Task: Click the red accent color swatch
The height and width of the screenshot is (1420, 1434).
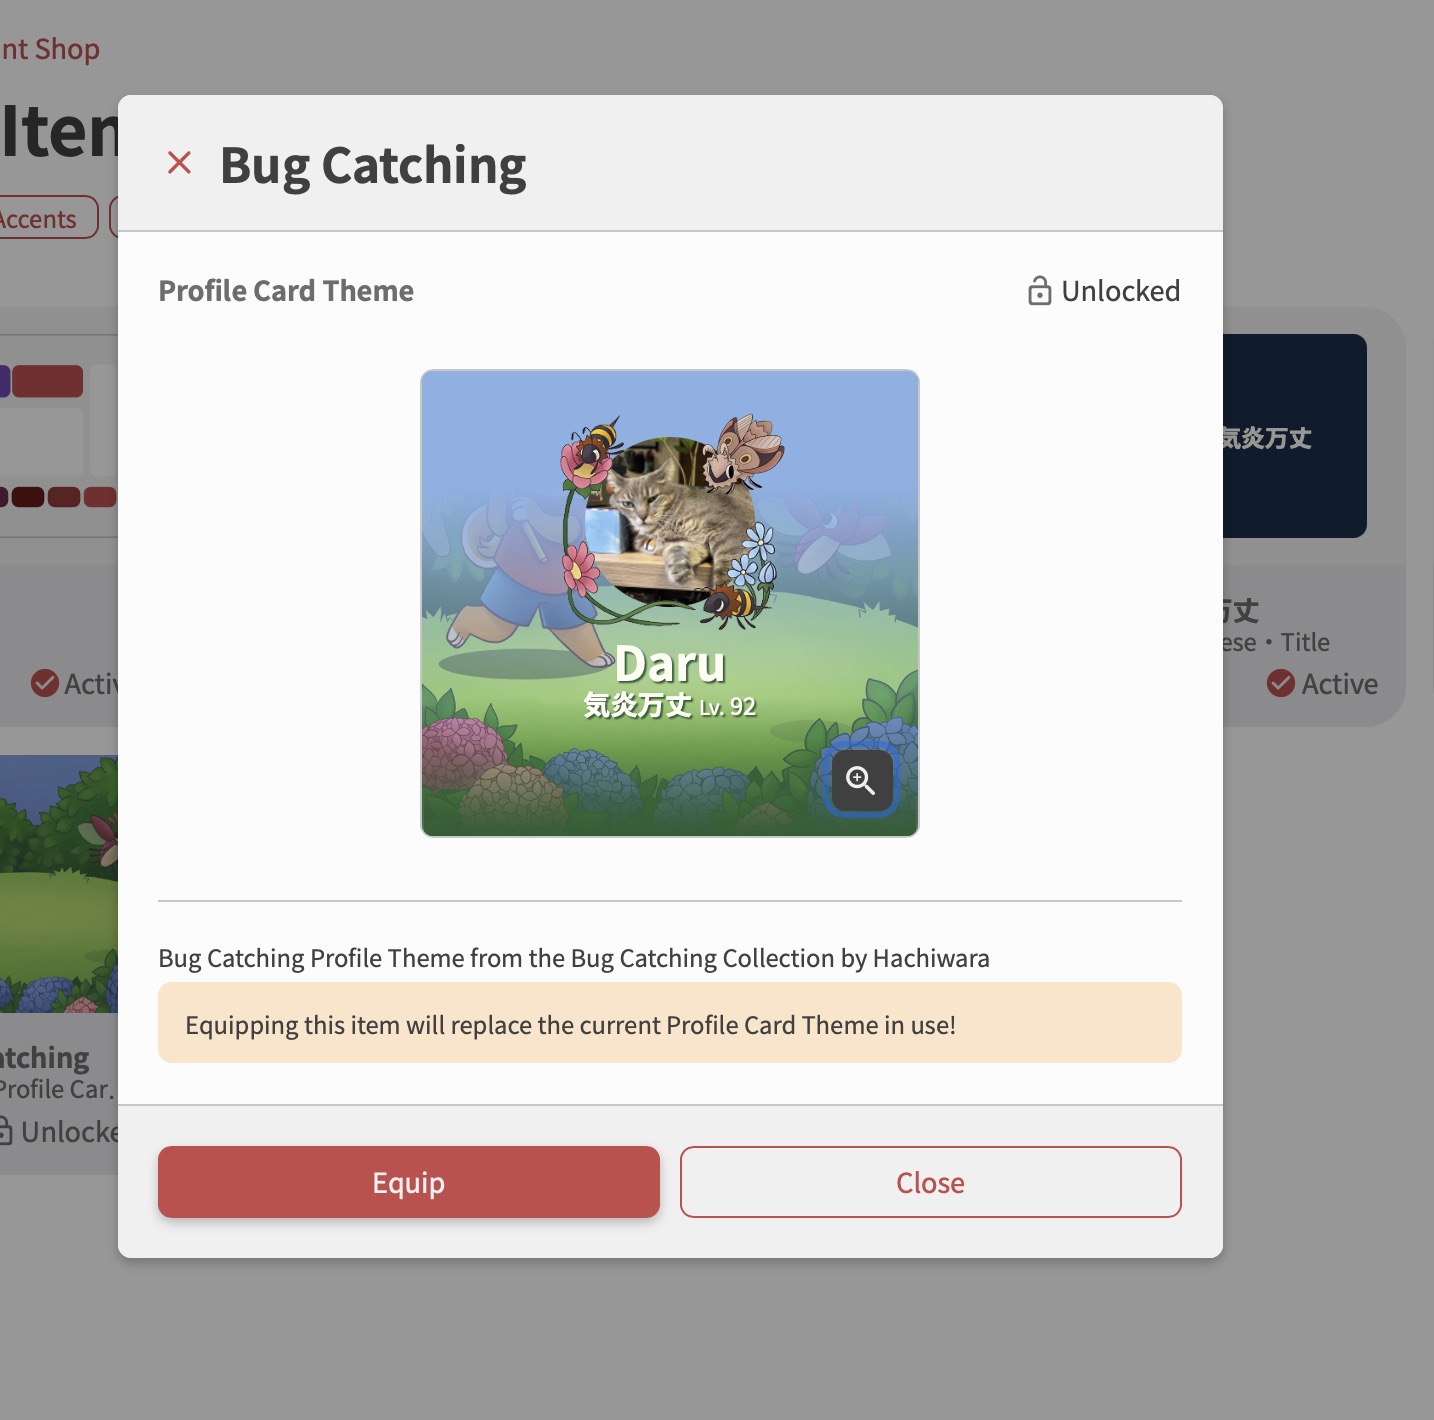Action: point(47,381)
